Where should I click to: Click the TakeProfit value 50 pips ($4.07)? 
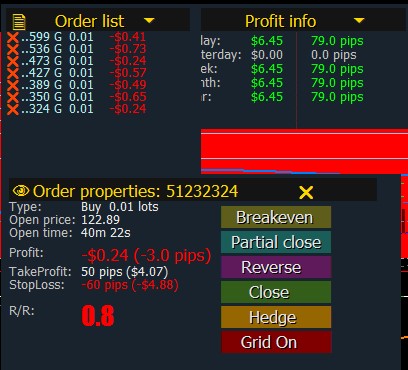coord(125,272)
